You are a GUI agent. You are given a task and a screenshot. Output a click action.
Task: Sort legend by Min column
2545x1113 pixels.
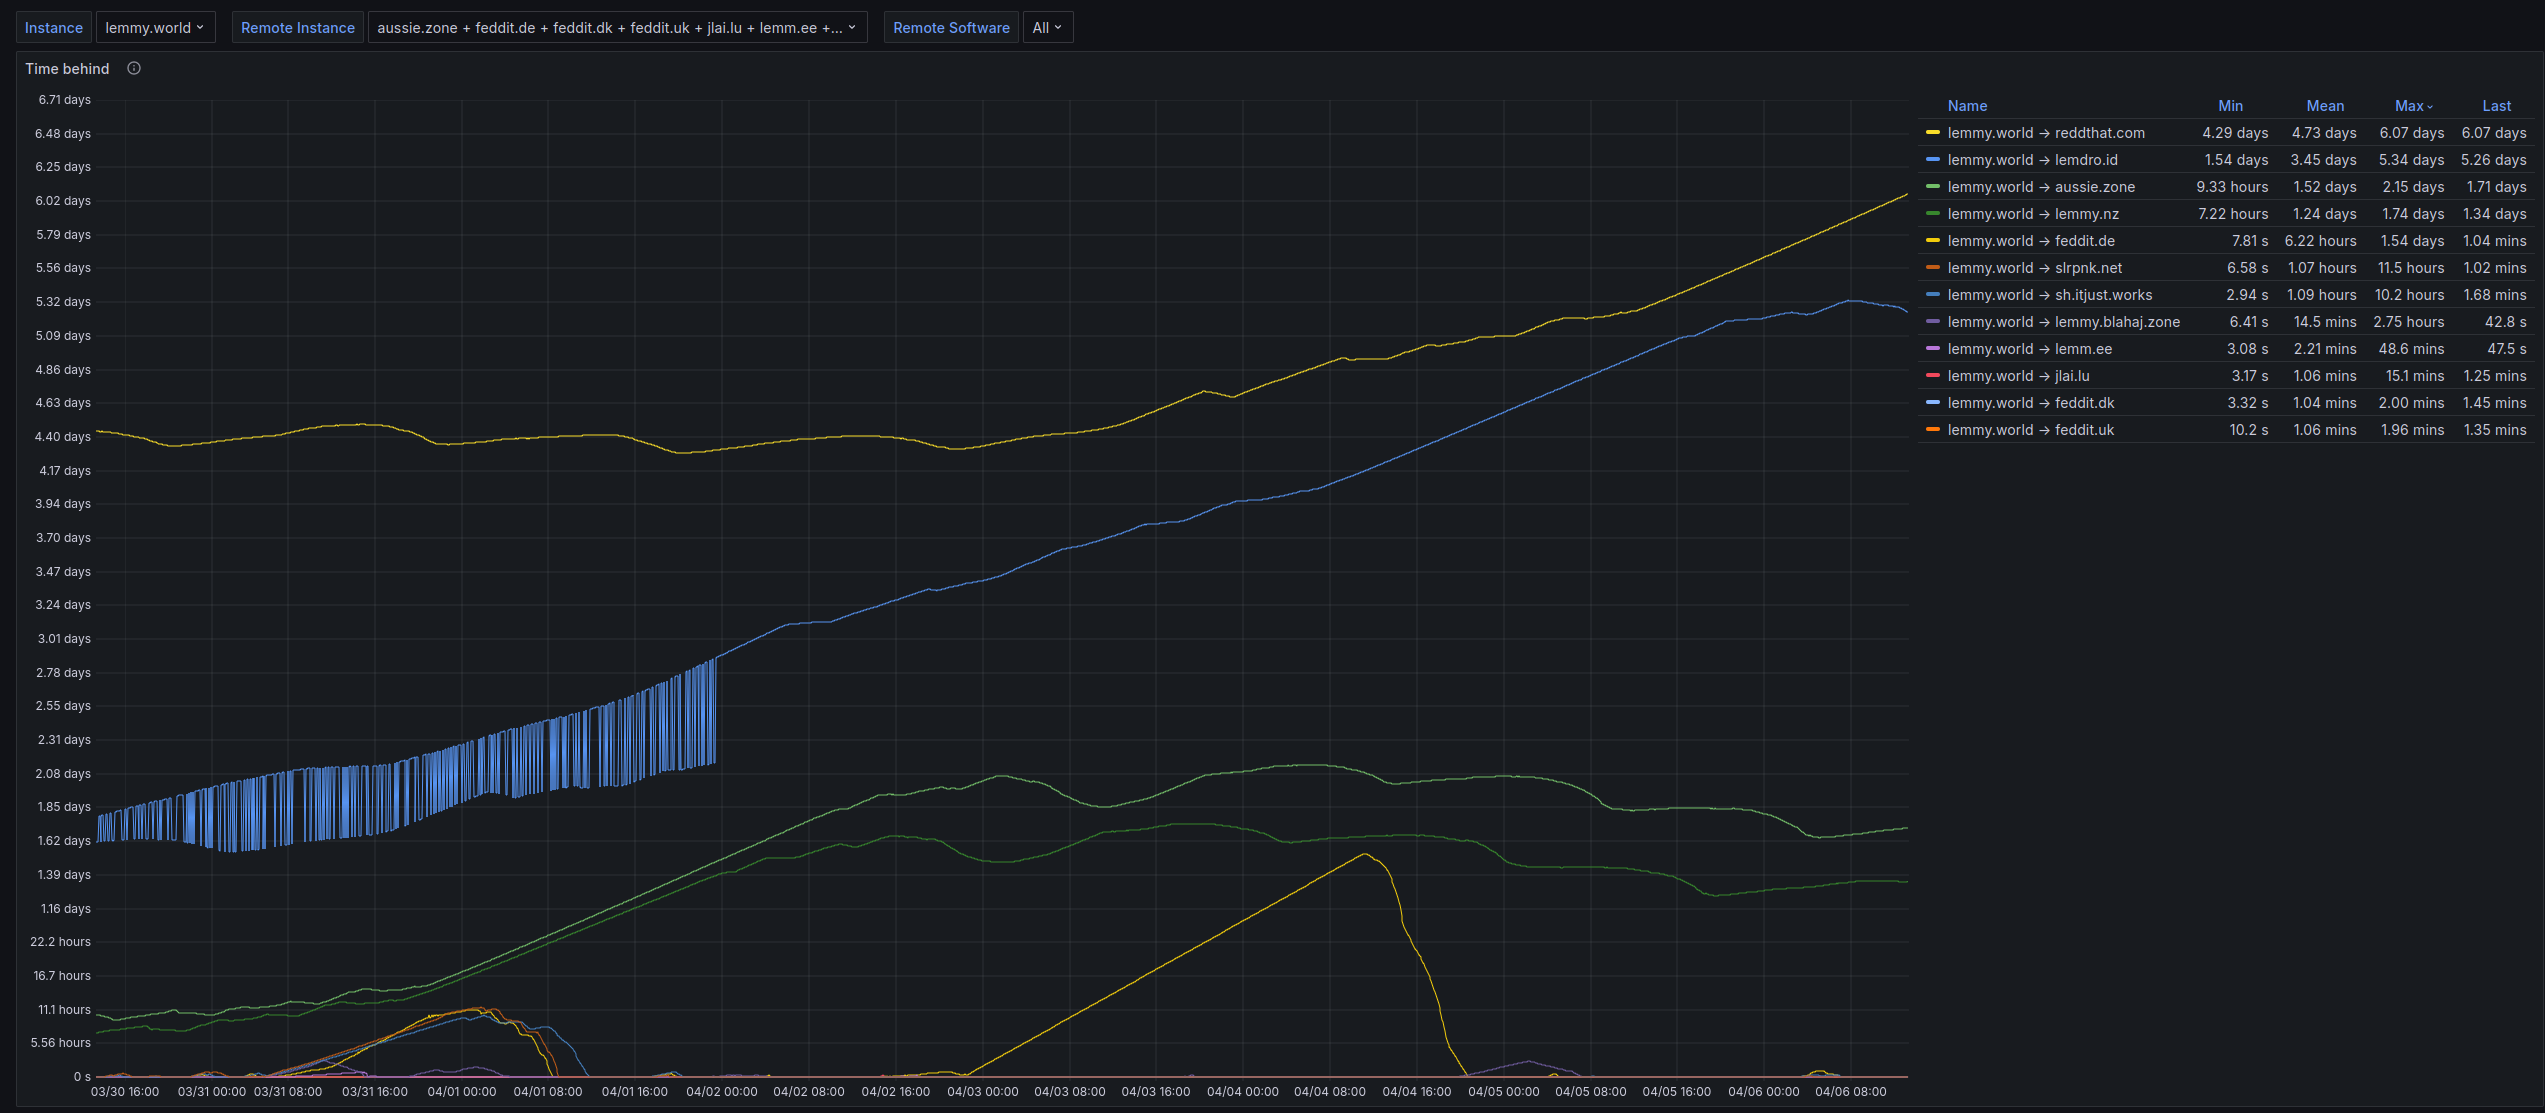tap(2230, 106)
